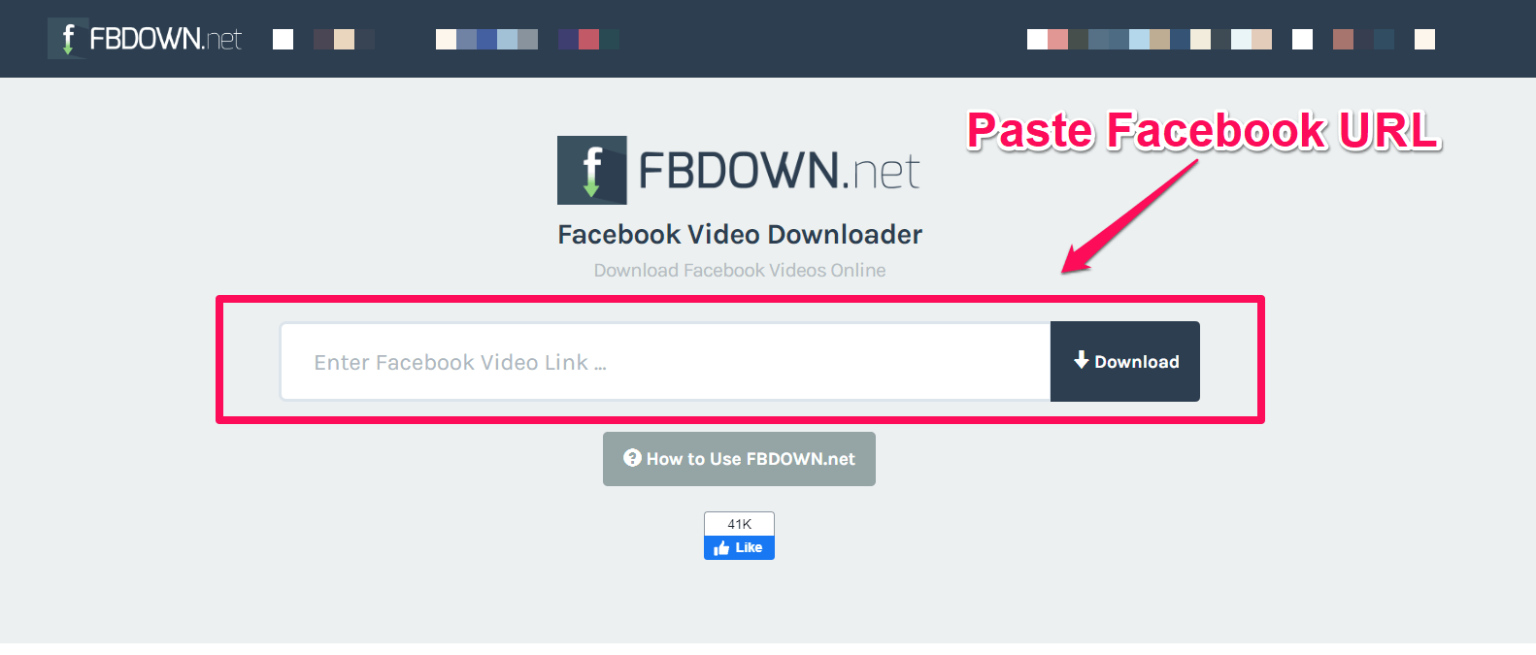This screenshot has height=655, width=1536.
Task: Click the last blurred white item in the navbar
Action: coord(1425,39)
